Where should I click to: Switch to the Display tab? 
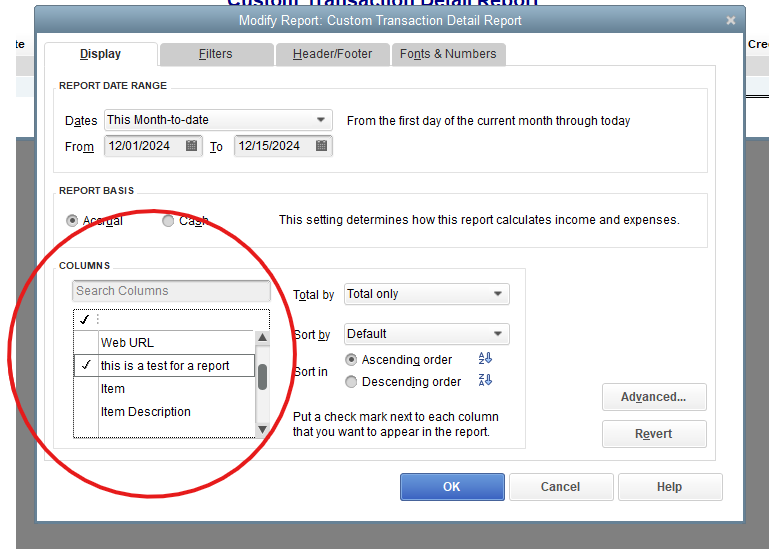pyautogui.click(x=101, y=54)
